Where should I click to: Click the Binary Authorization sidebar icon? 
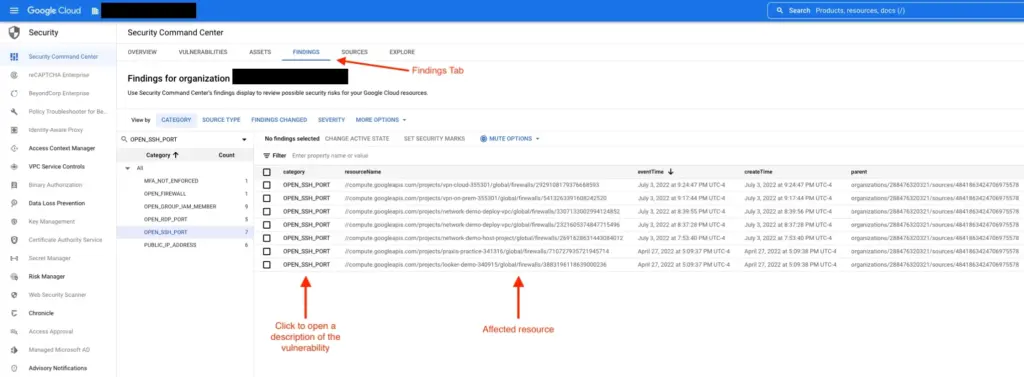[14, 185]
